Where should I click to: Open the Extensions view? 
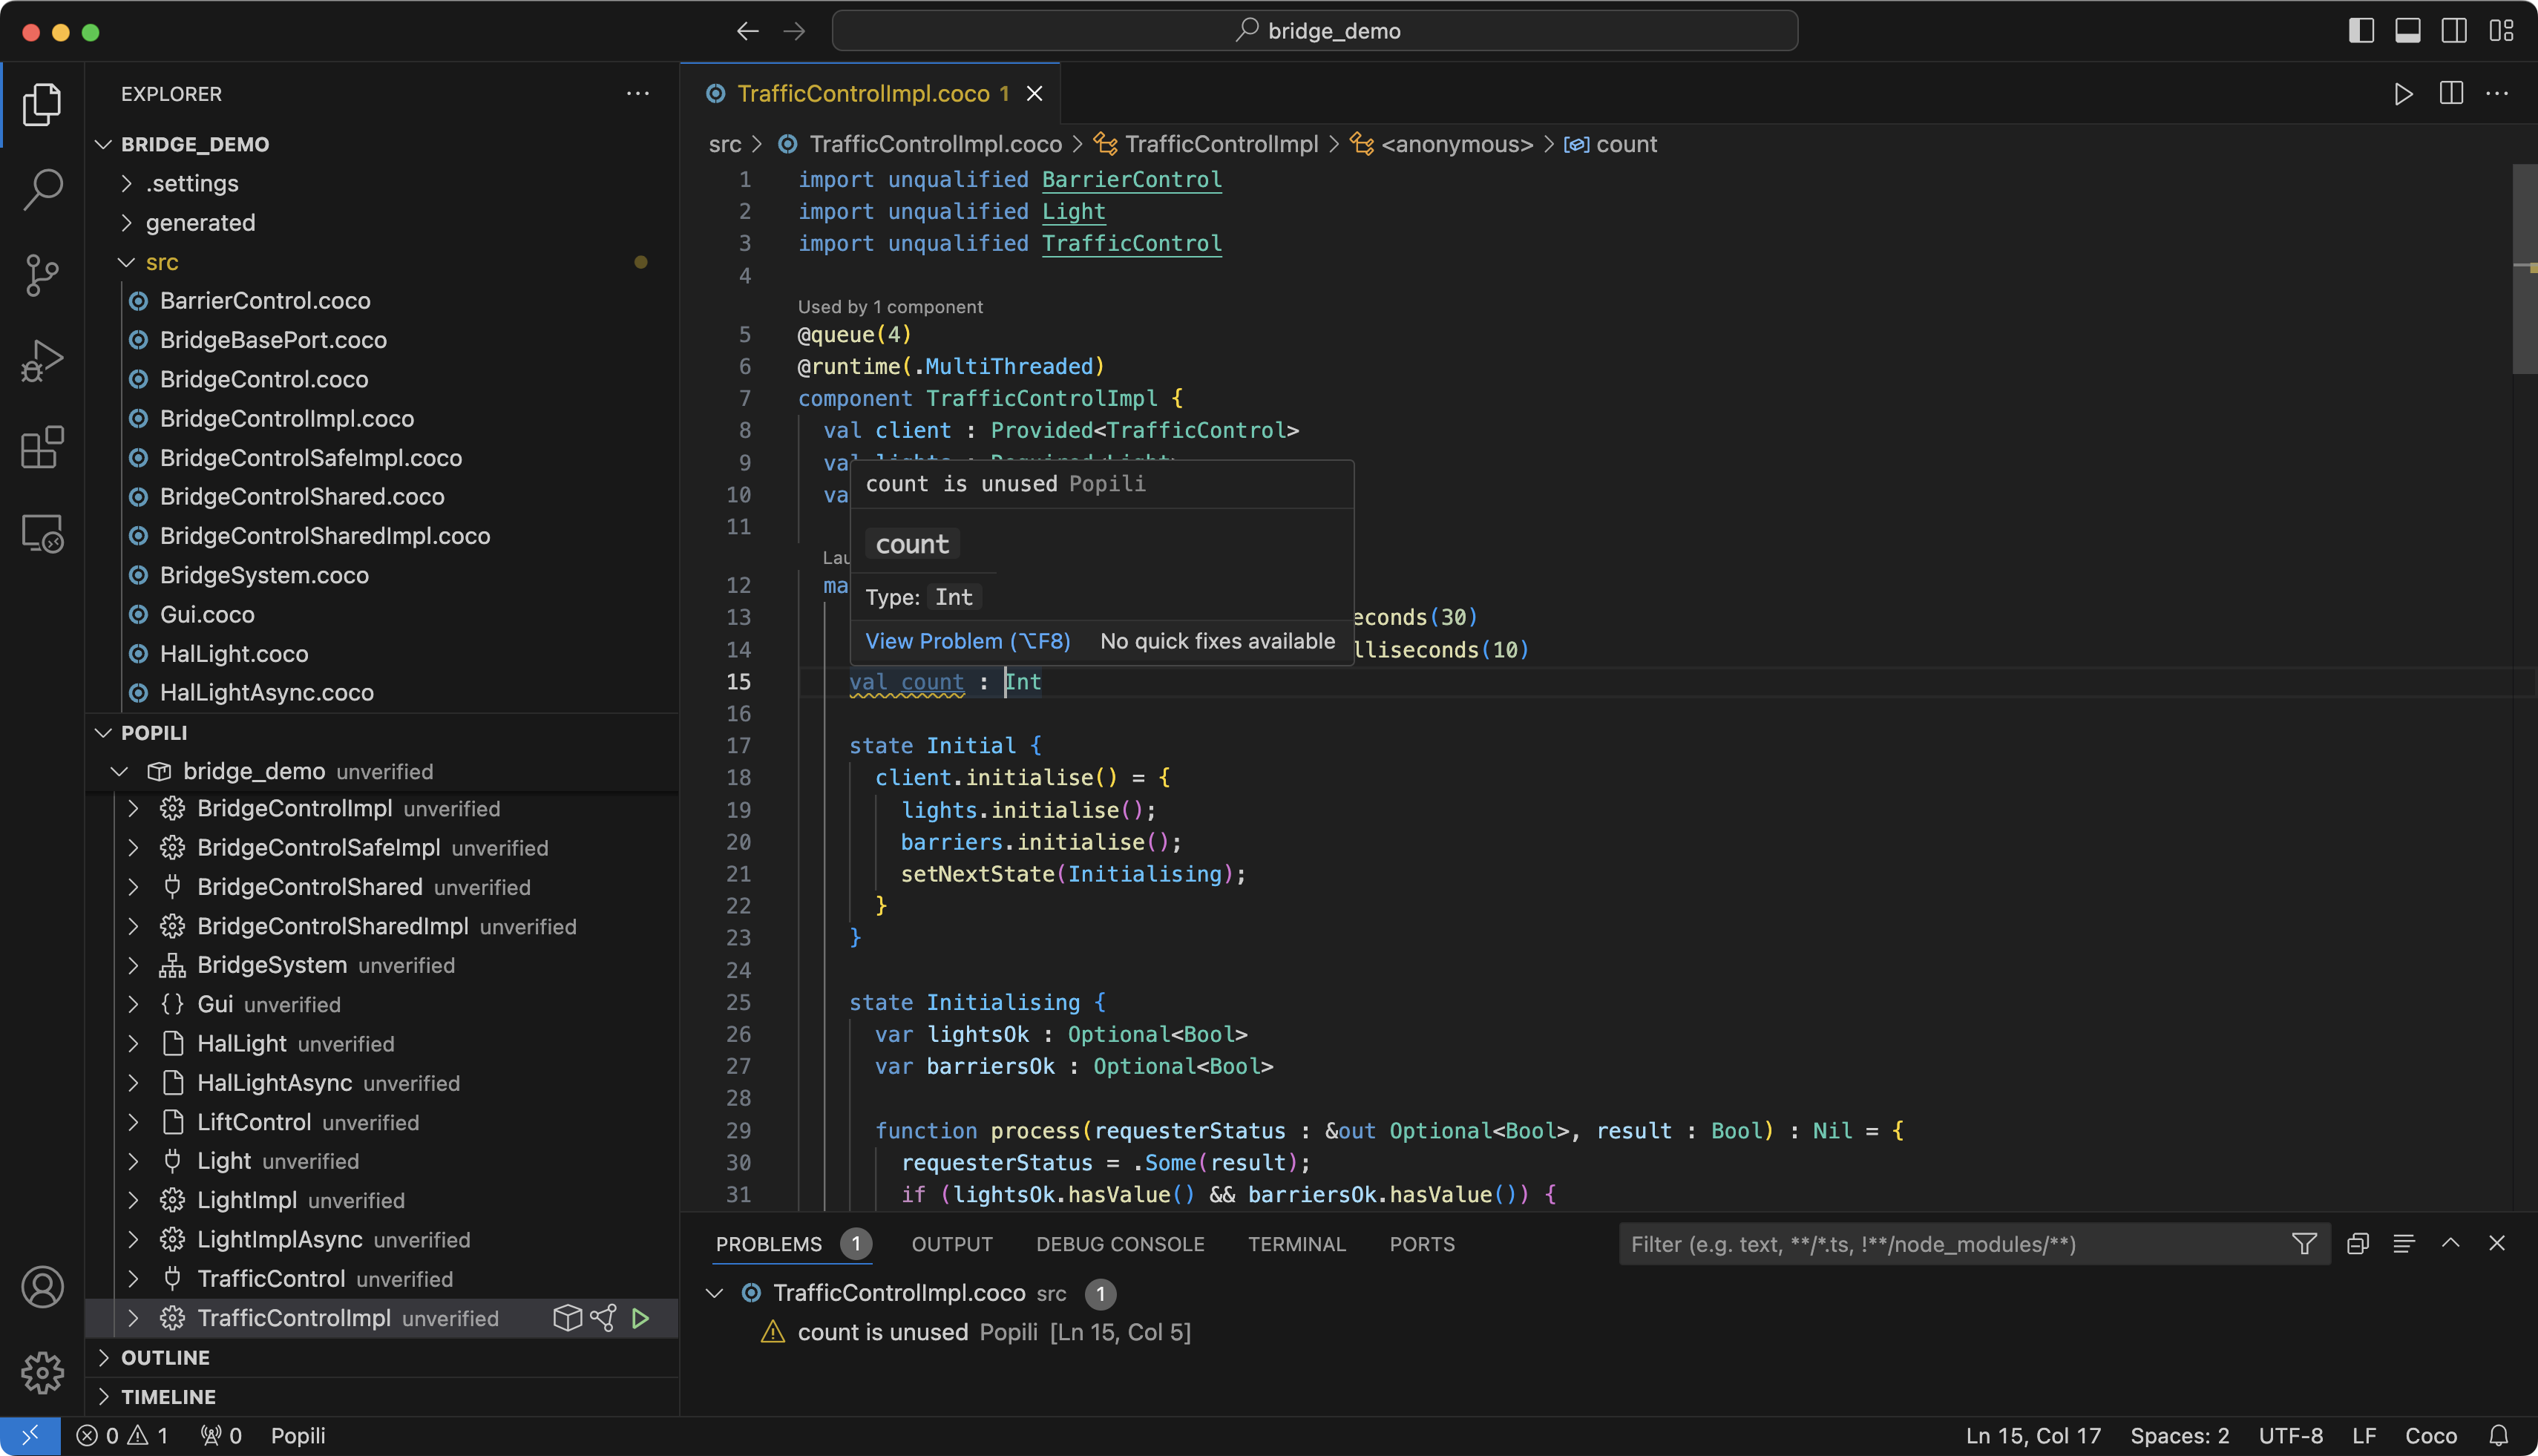pos(42,447)
